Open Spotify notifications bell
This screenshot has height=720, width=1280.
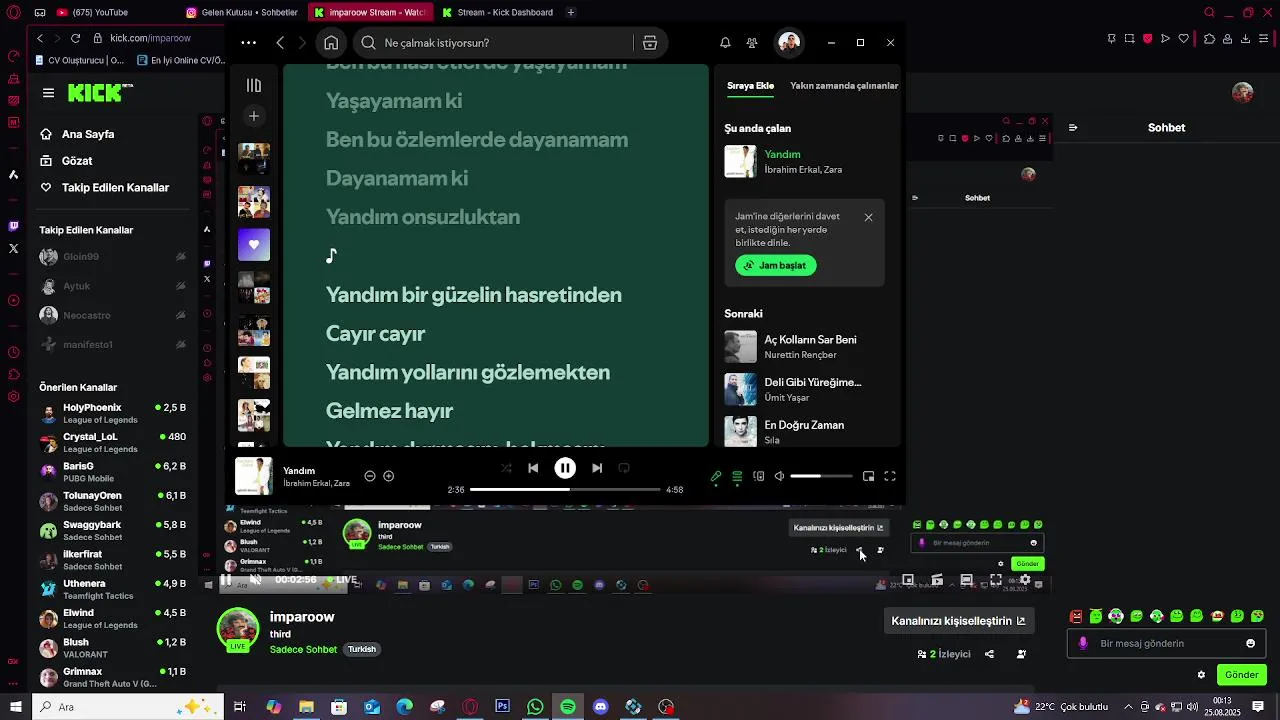(725, 43)
